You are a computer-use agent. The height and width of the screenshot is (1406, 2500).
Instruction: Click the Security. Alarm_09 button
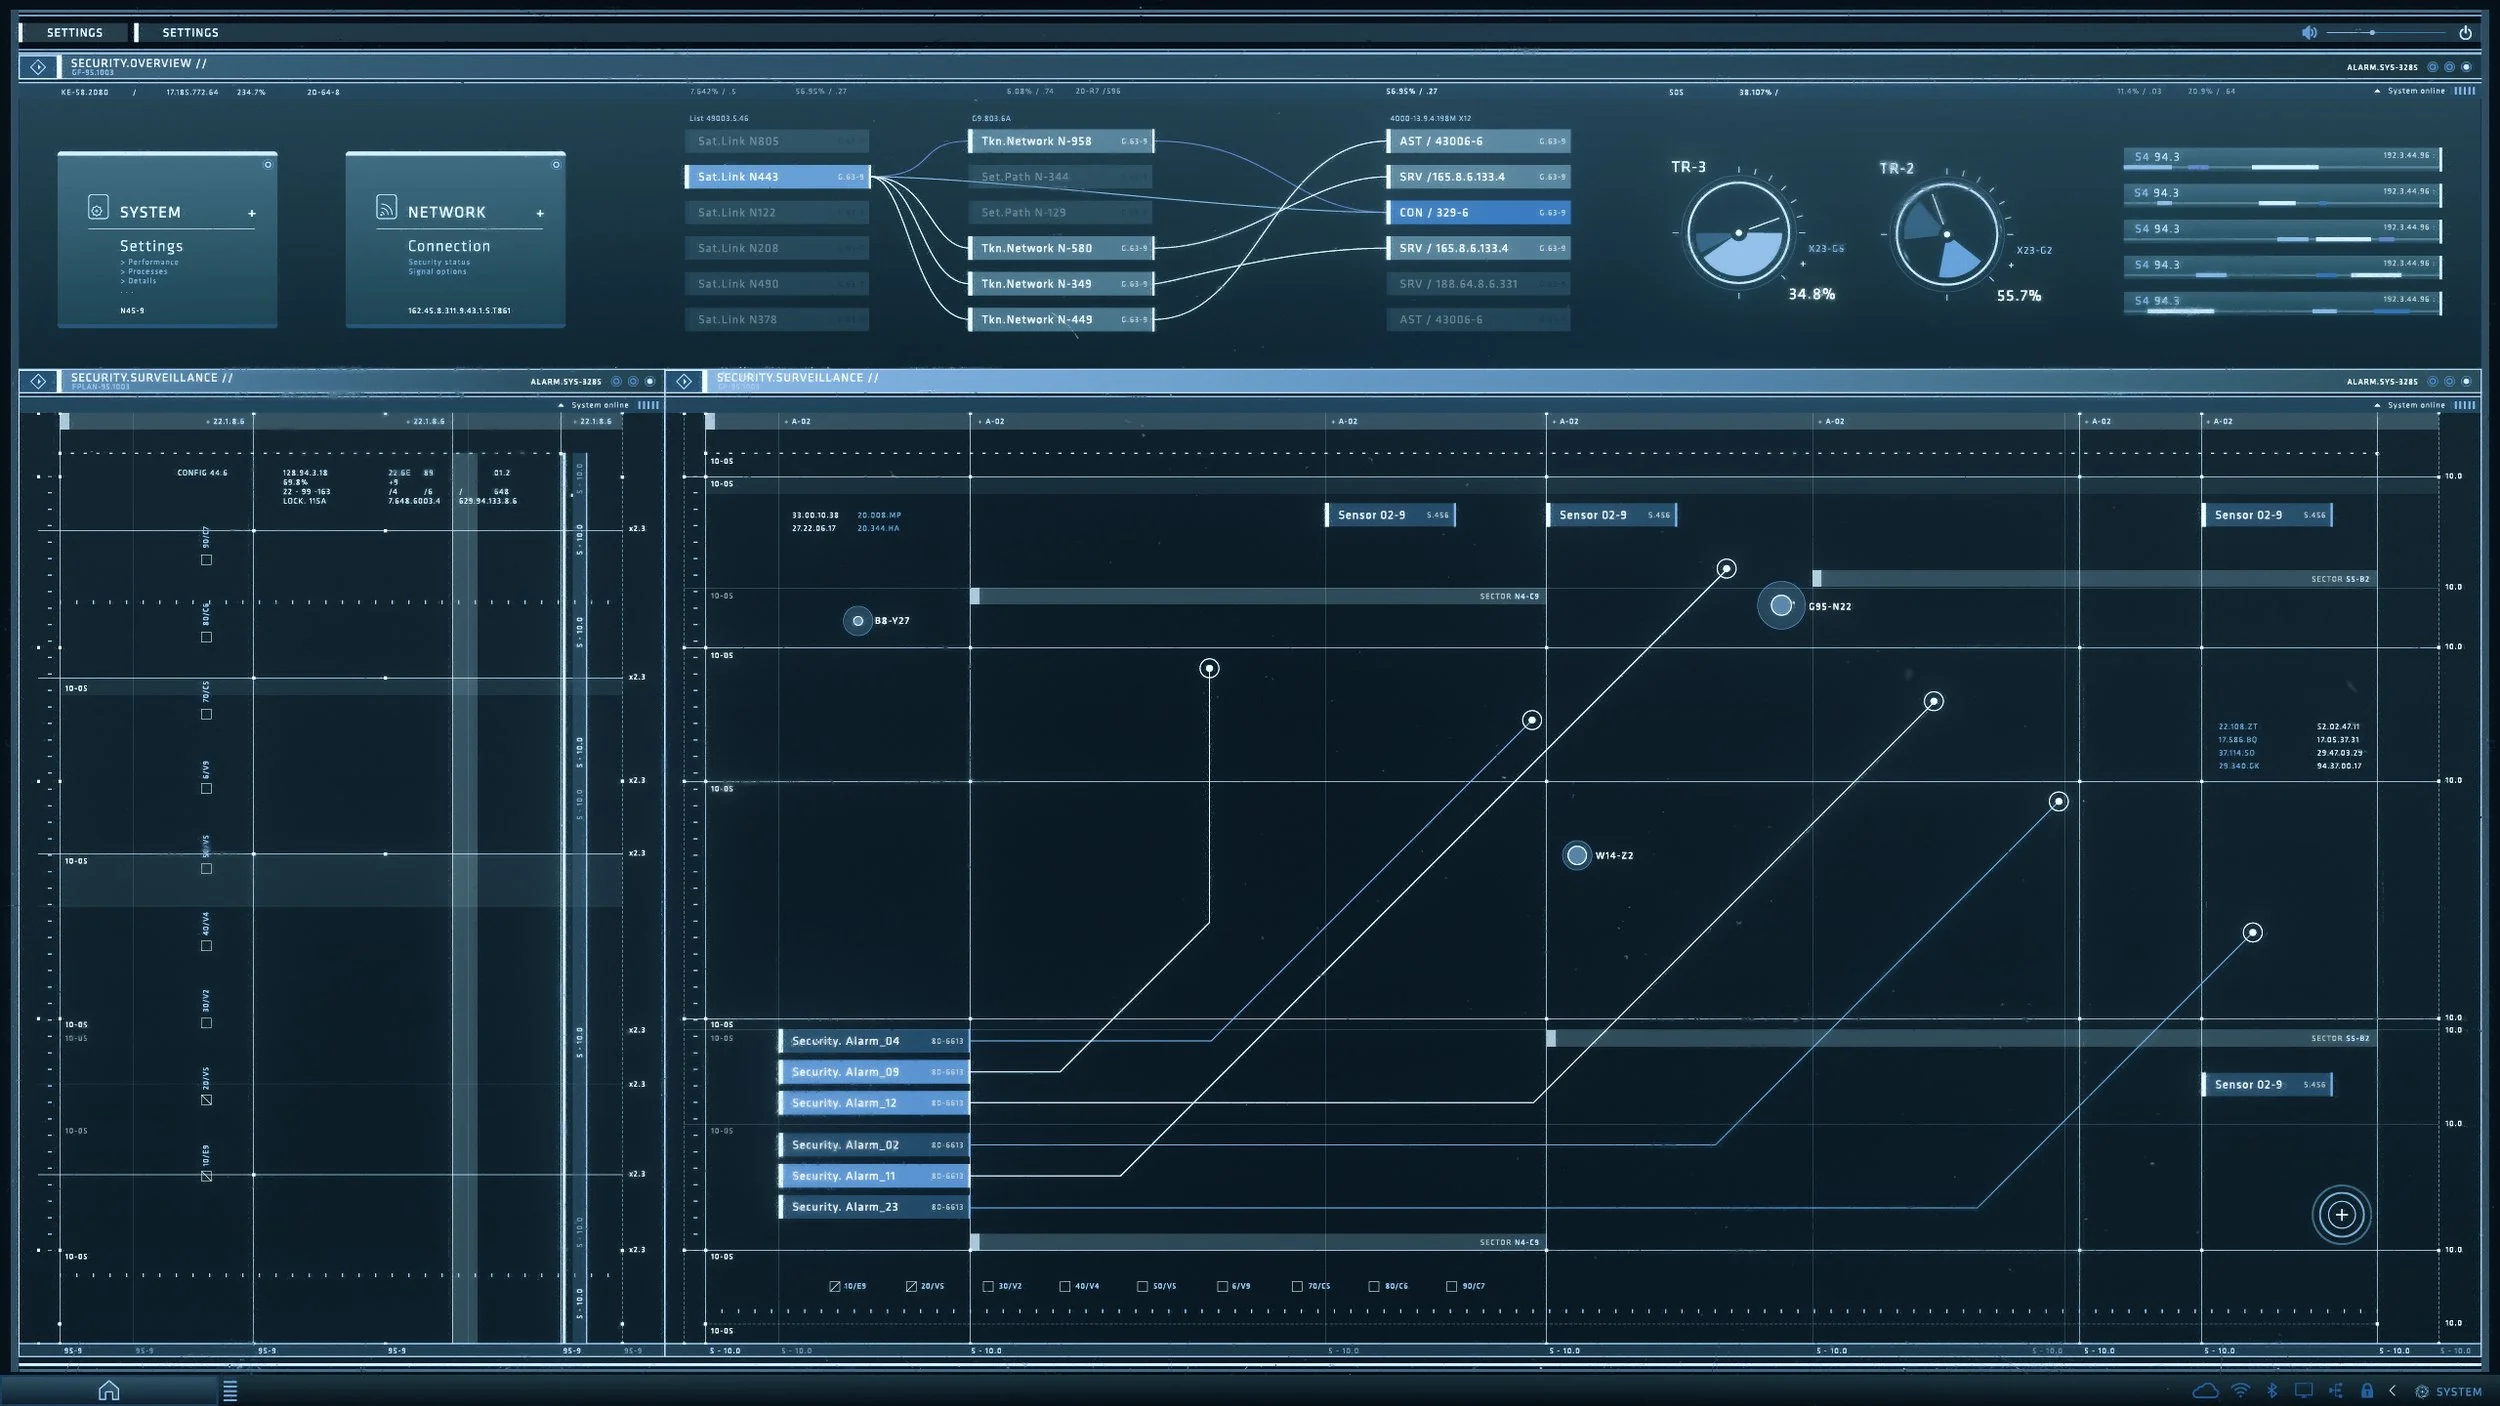(x=874, y=1072)
